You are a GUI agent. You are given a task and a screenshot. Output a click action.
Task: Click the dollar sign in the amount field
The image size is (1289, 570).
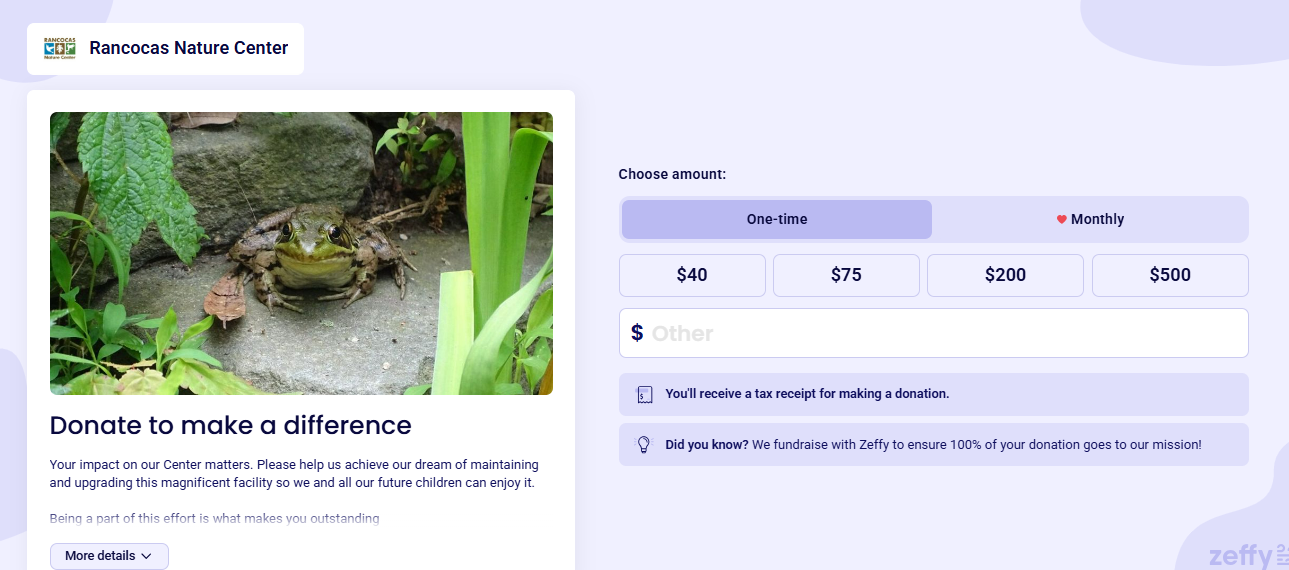tap(637, 333)
